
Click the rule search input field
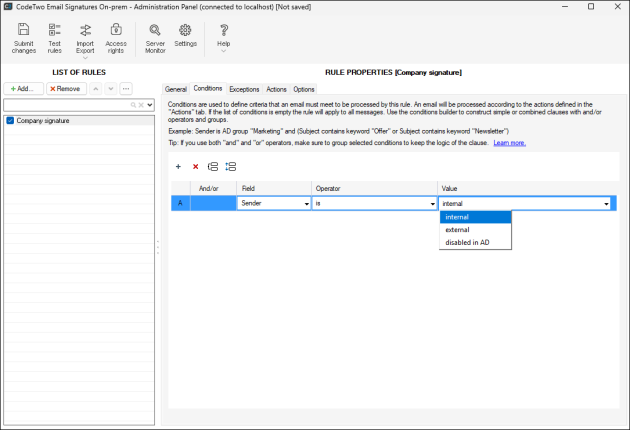point(65,104)
